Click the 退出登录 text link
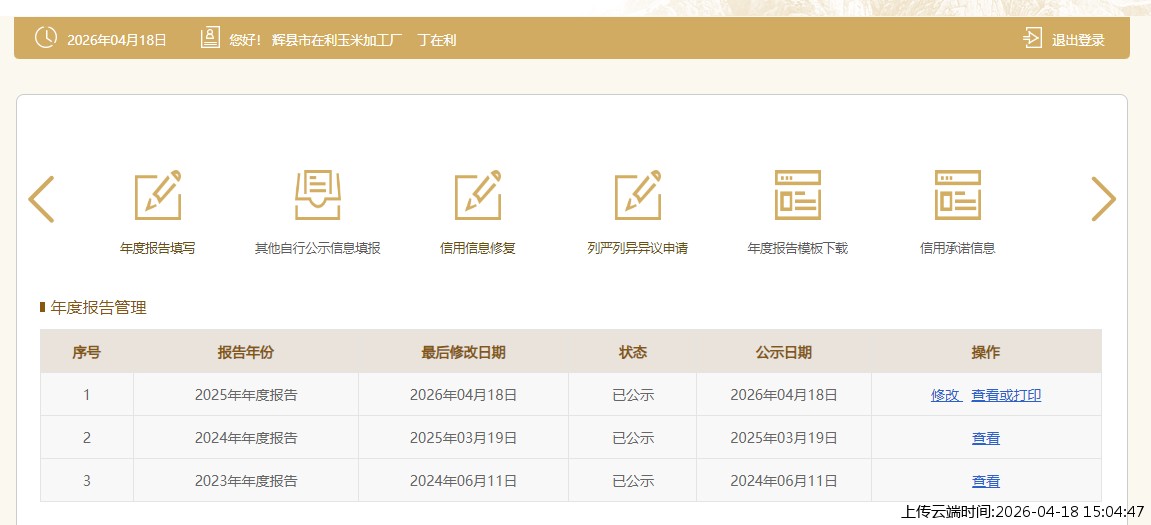Screen dimensions: 1151x525 (1078, 40)
